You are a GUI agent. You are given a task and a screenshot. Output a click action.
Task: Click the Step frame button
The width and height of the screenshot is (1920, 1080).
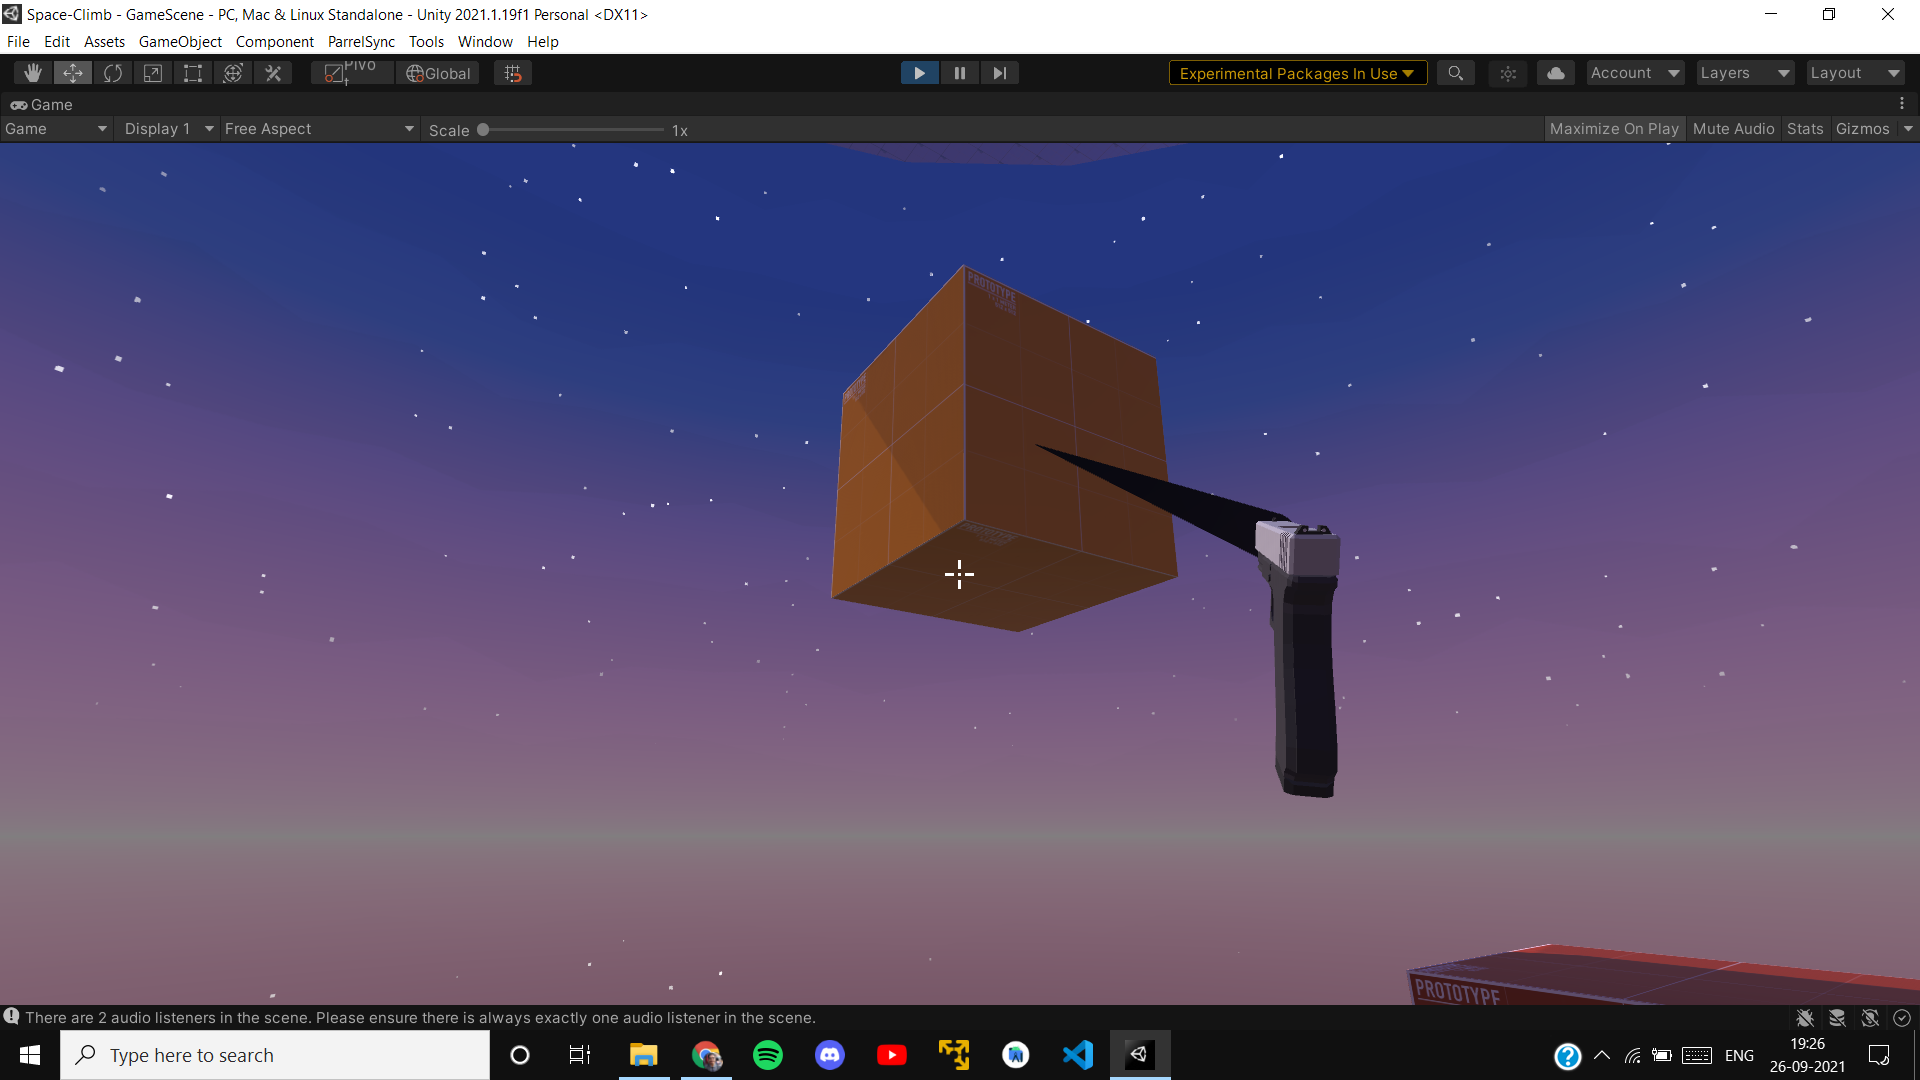tap(999, 73)
